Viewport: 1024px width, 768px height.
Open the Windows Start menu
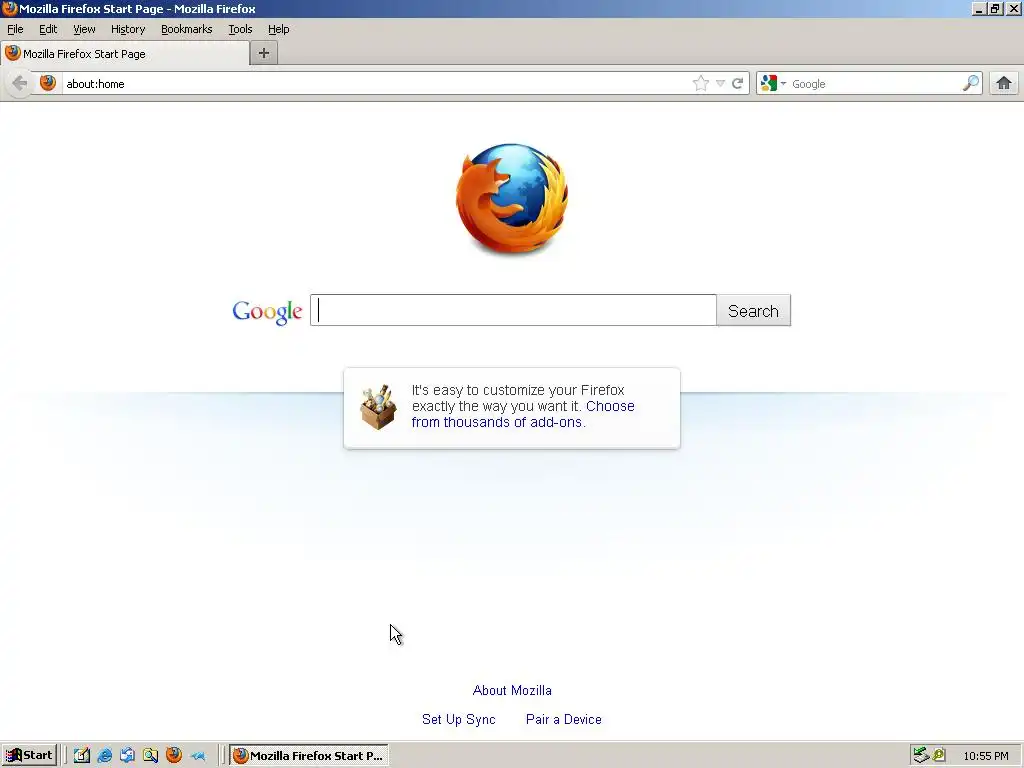[29, 755]
